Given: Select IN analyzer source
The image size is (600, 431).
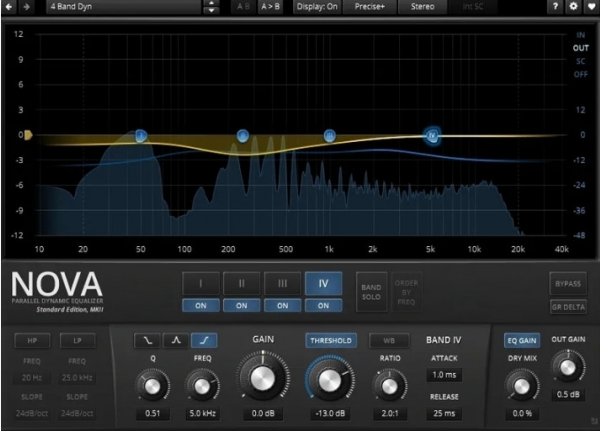Looking at the screenshot, I should (580, 35).
